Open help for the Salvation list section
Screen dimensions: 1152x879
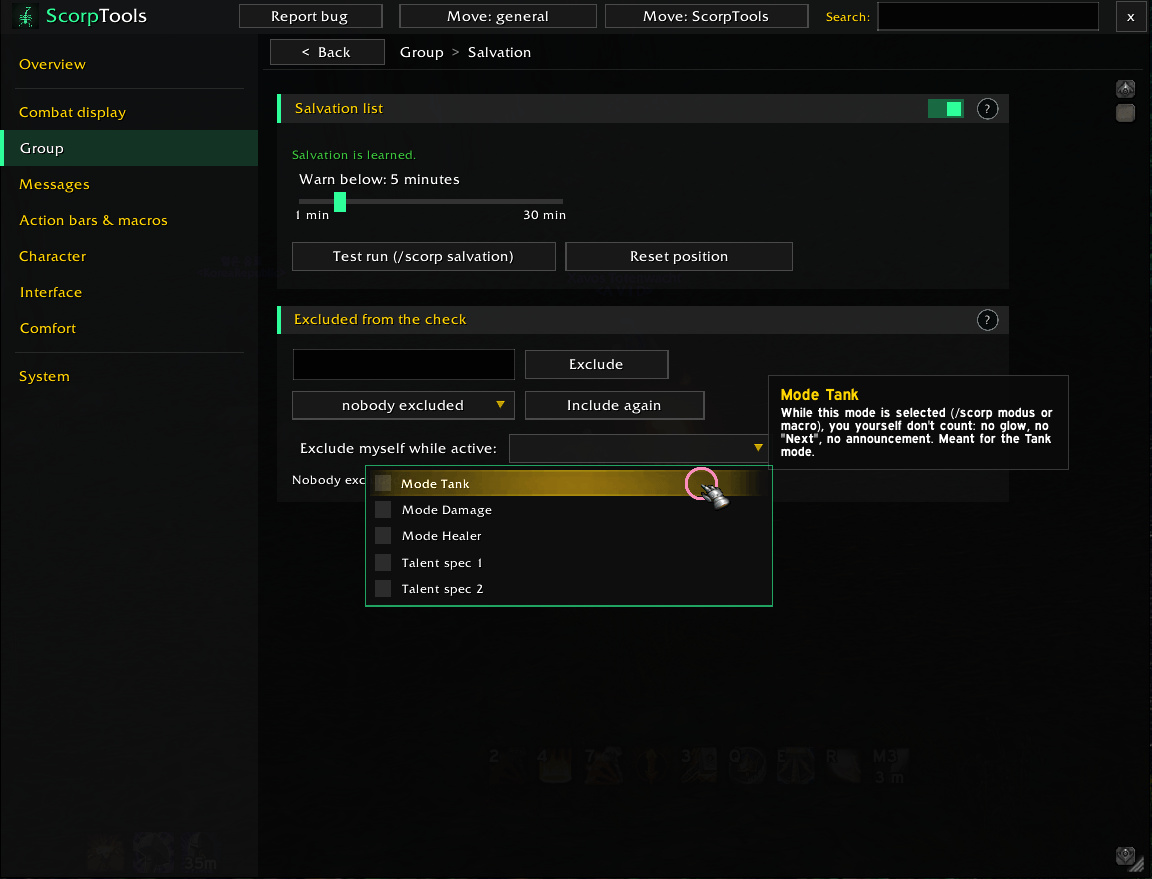pos(987,109)
